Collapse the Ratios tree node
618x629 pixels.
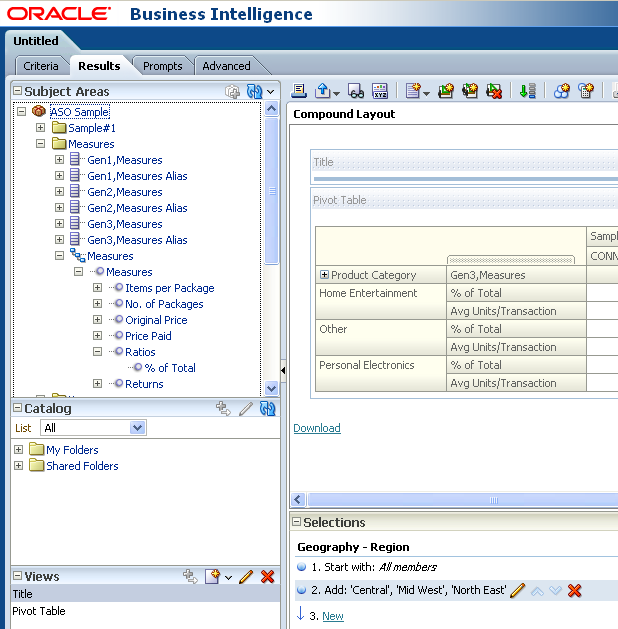pyautogui.click(x=97, y=351)
